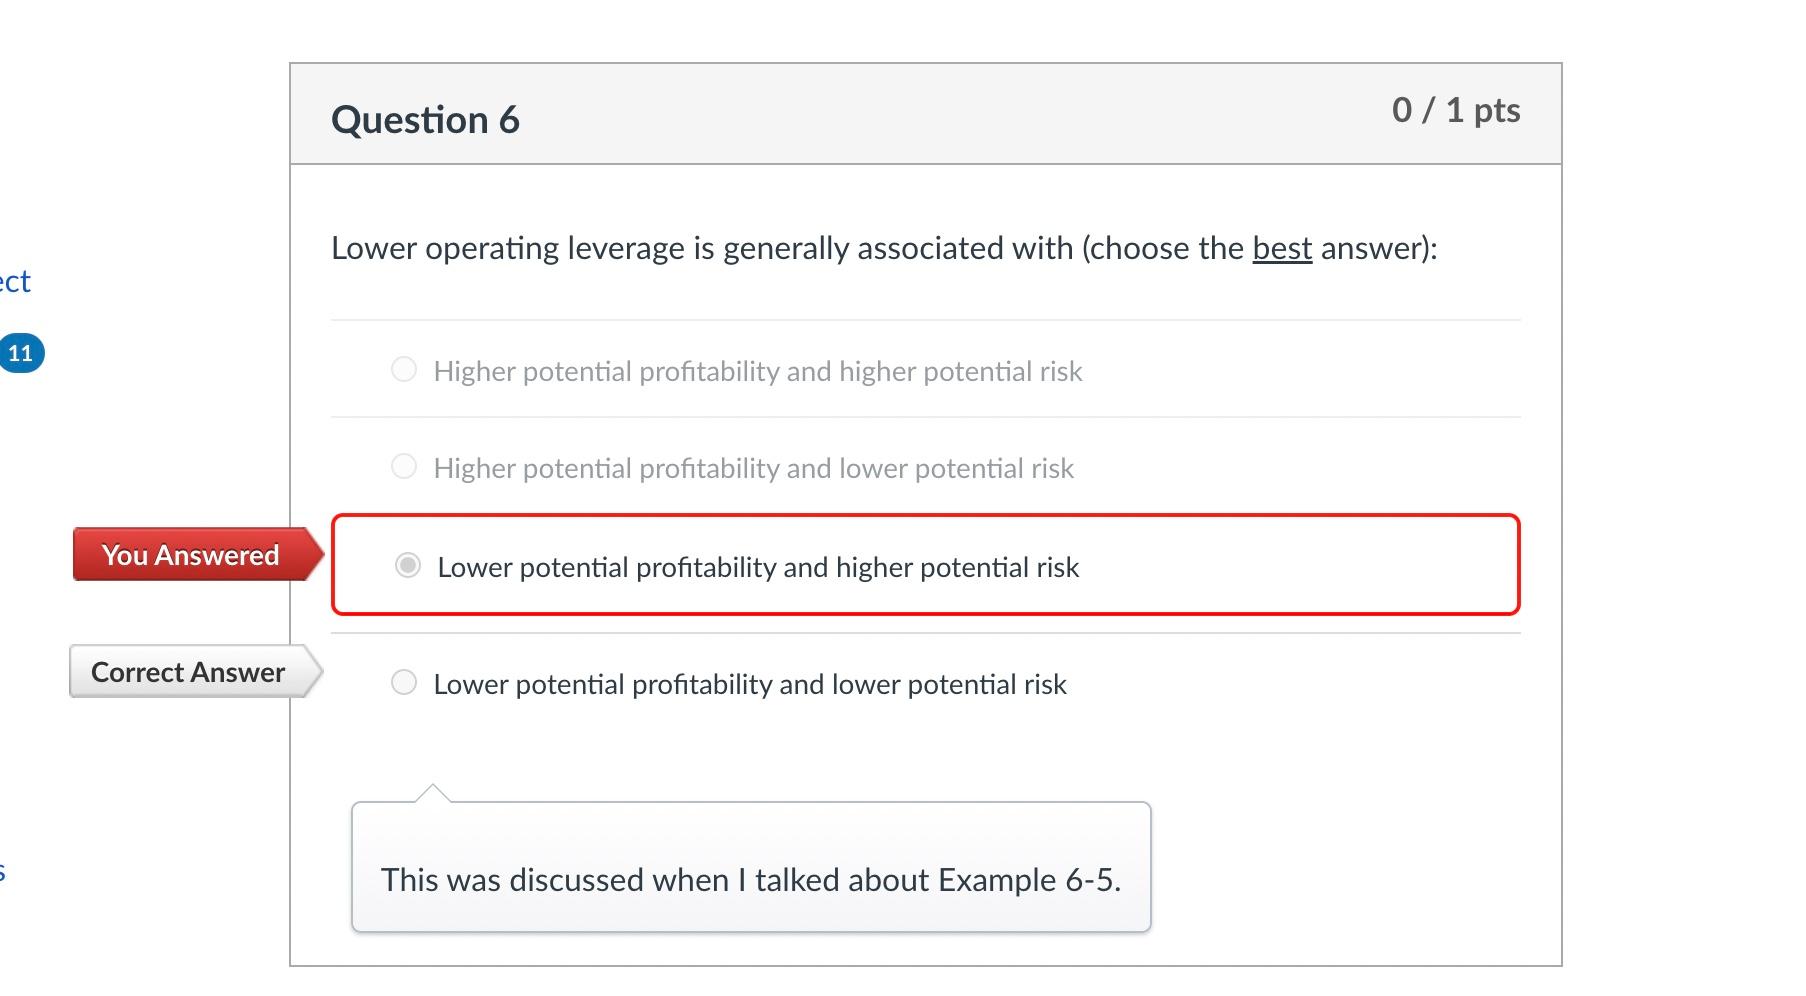Viewport: 1806px width, 996px height.
Task: Open the cut-off 's' link at bottom left
Action: coord(3,872)
